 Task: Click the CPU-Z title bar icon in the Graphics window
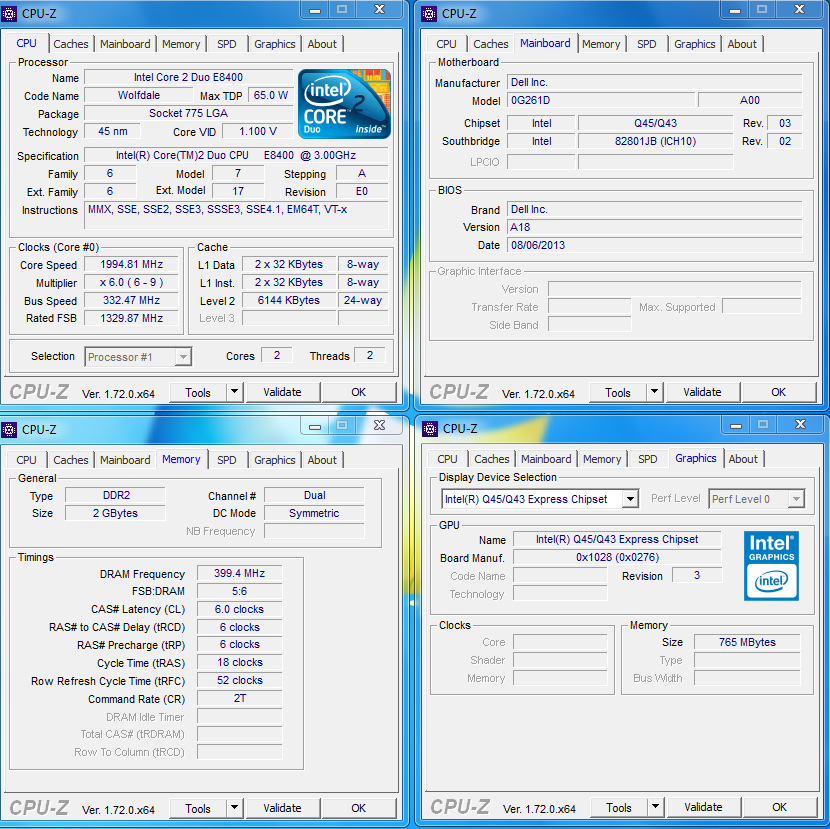(430, 428)
